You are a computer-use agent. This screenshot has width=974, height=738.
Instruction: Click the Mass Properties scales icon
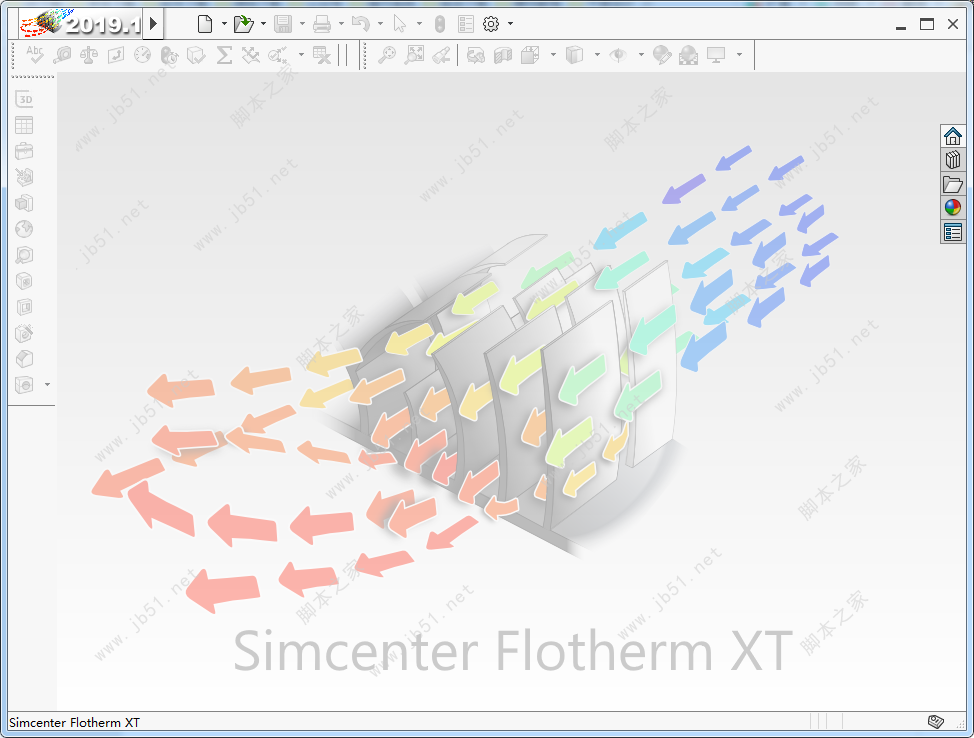click(89, 55)
